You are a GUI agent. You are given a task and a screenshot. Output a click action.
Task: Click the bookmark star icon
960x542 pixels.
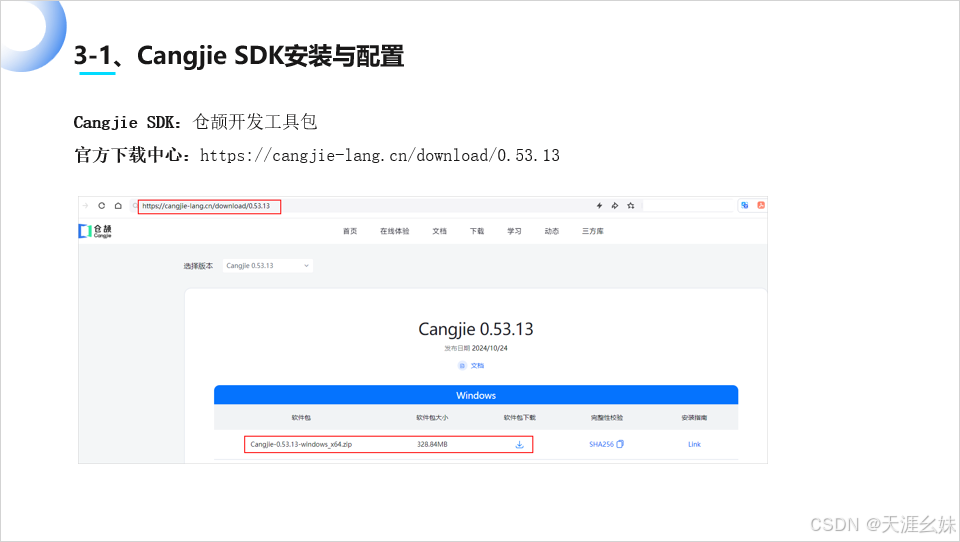coord(631,206)
